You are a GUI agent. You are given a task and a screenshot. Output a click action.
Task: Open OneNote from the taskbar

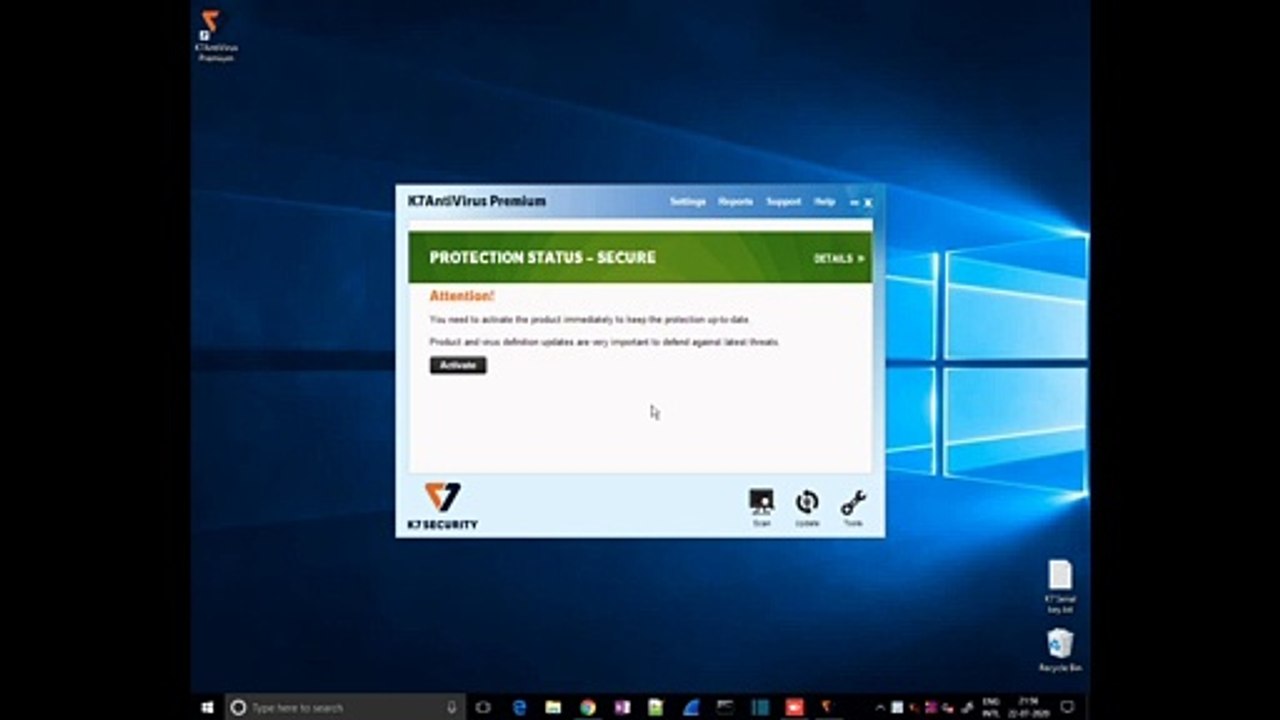[x=622, y=707]
